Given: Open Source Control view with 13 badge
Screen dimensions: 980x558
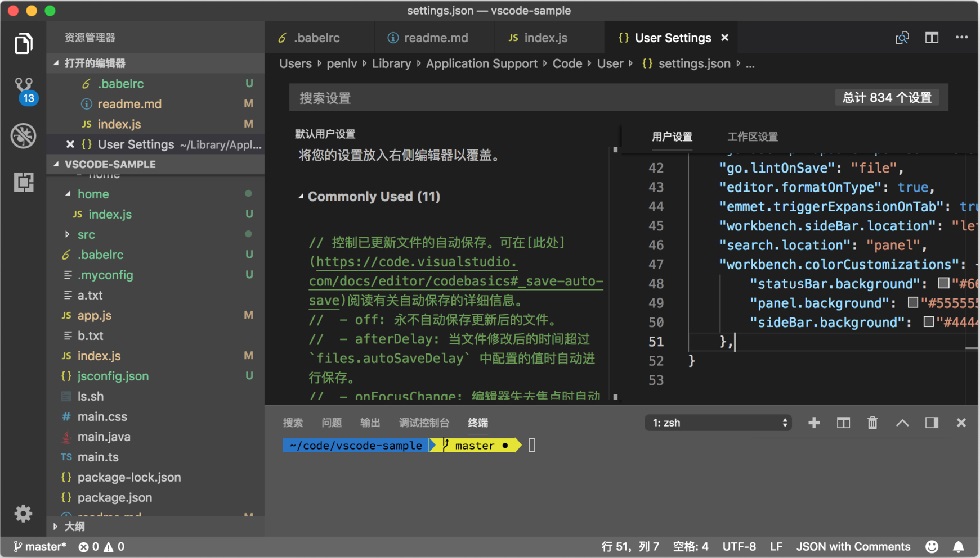Looking at the screenshot, I should tap(25, 91).
